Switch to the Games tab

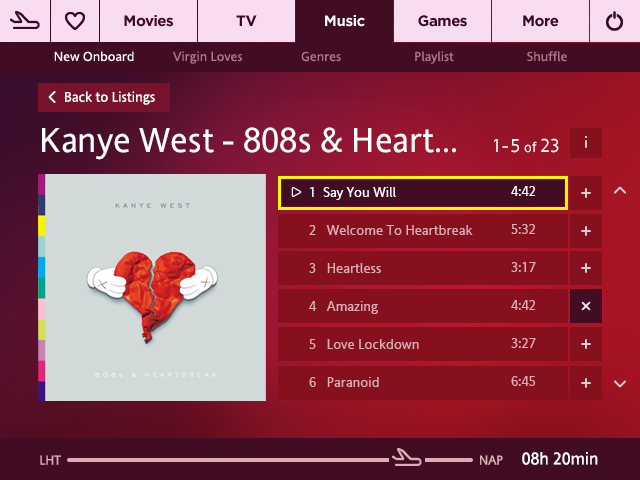(442, 21)
